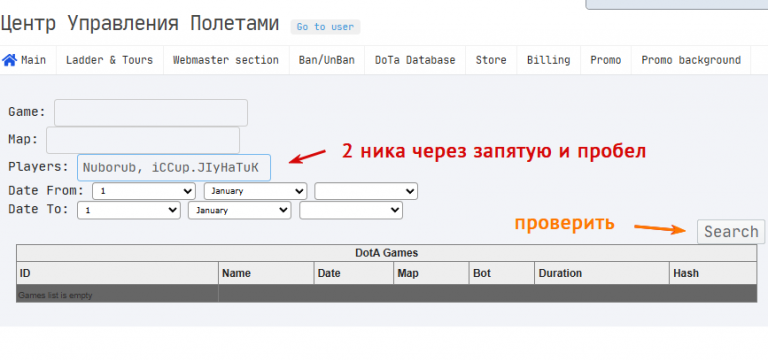Open Promo background page
Image resolution: width=768 pixels, height=361 pixels.
tap(691, 60)
